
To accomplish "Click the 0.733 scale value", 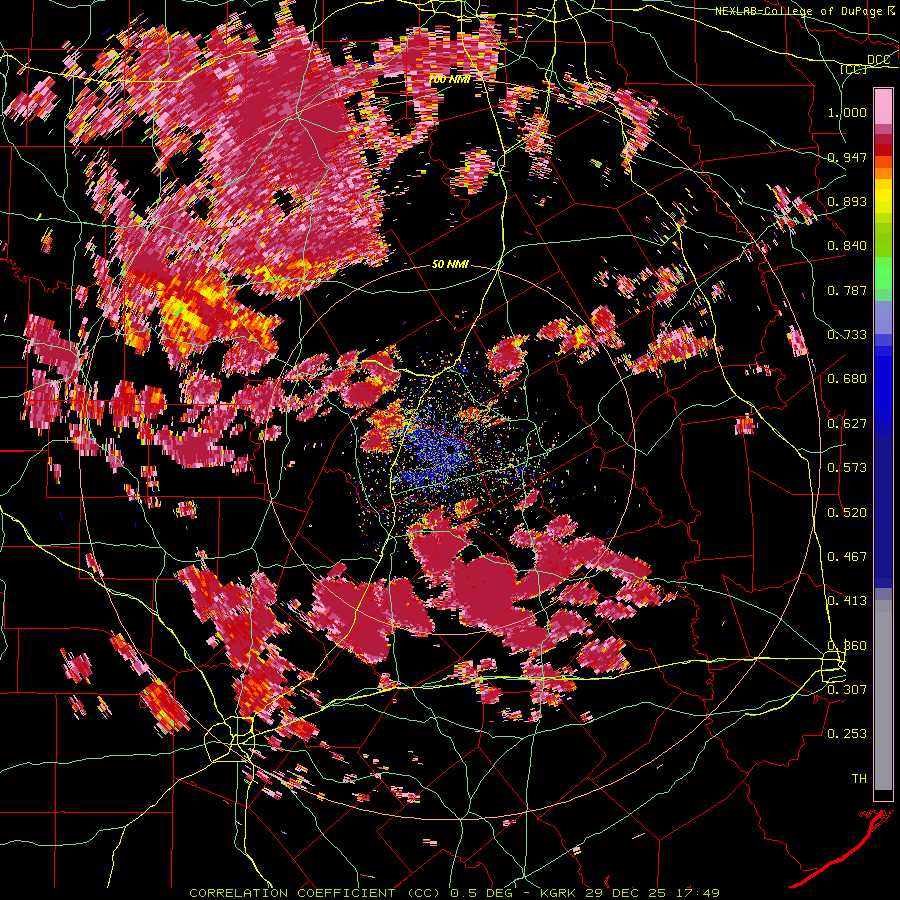I will 847,334.
